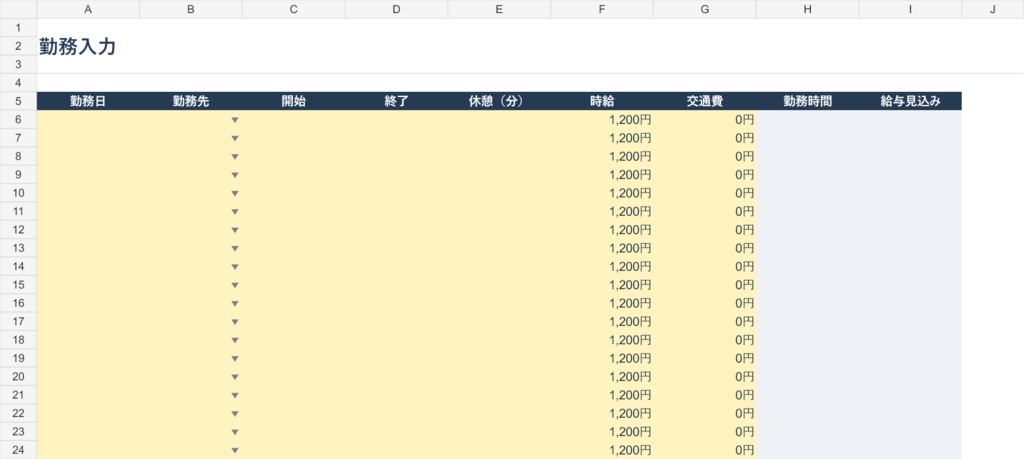Open the 勤務先 dropdown in row 15

tap(235, 285)
